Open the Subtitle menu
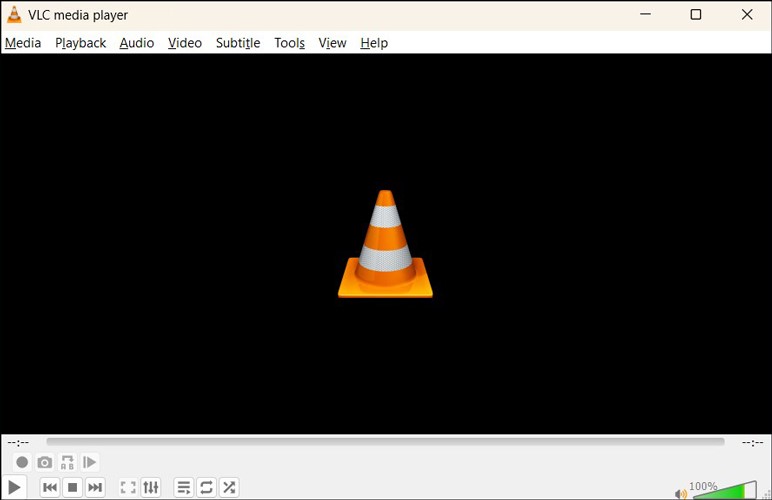 pos(238,43)
